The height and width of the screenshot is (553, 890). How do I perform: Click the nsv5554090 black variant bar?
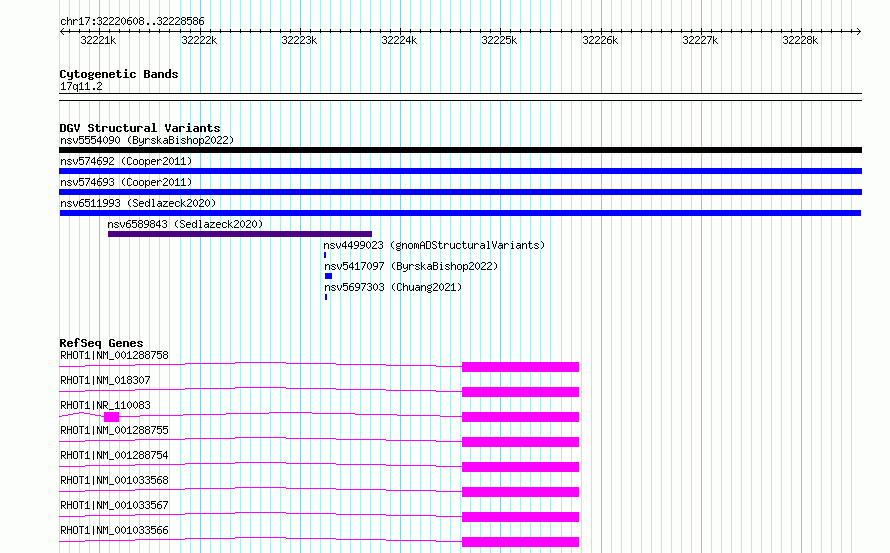click(x=460, y=150)
